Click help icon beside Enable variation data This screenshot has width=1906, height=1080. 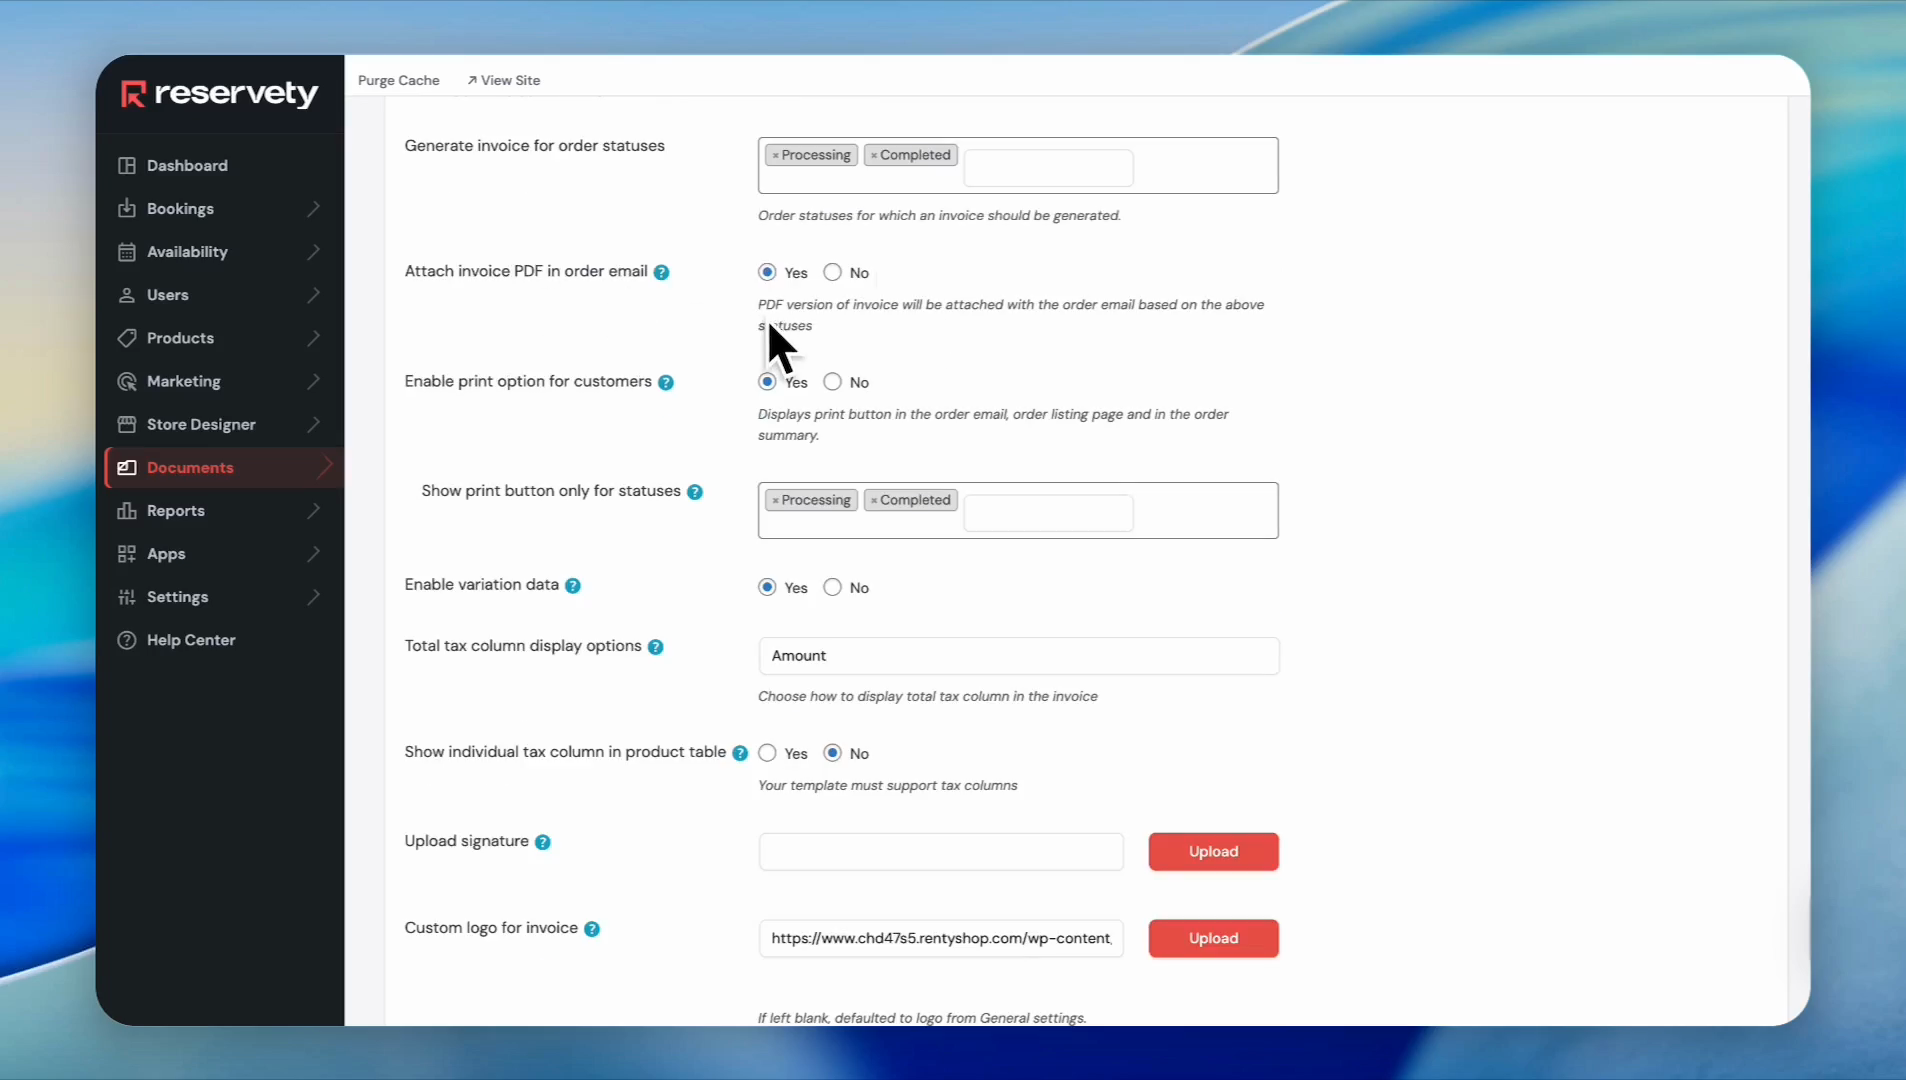pyautogui.click(x=573, y=586)
